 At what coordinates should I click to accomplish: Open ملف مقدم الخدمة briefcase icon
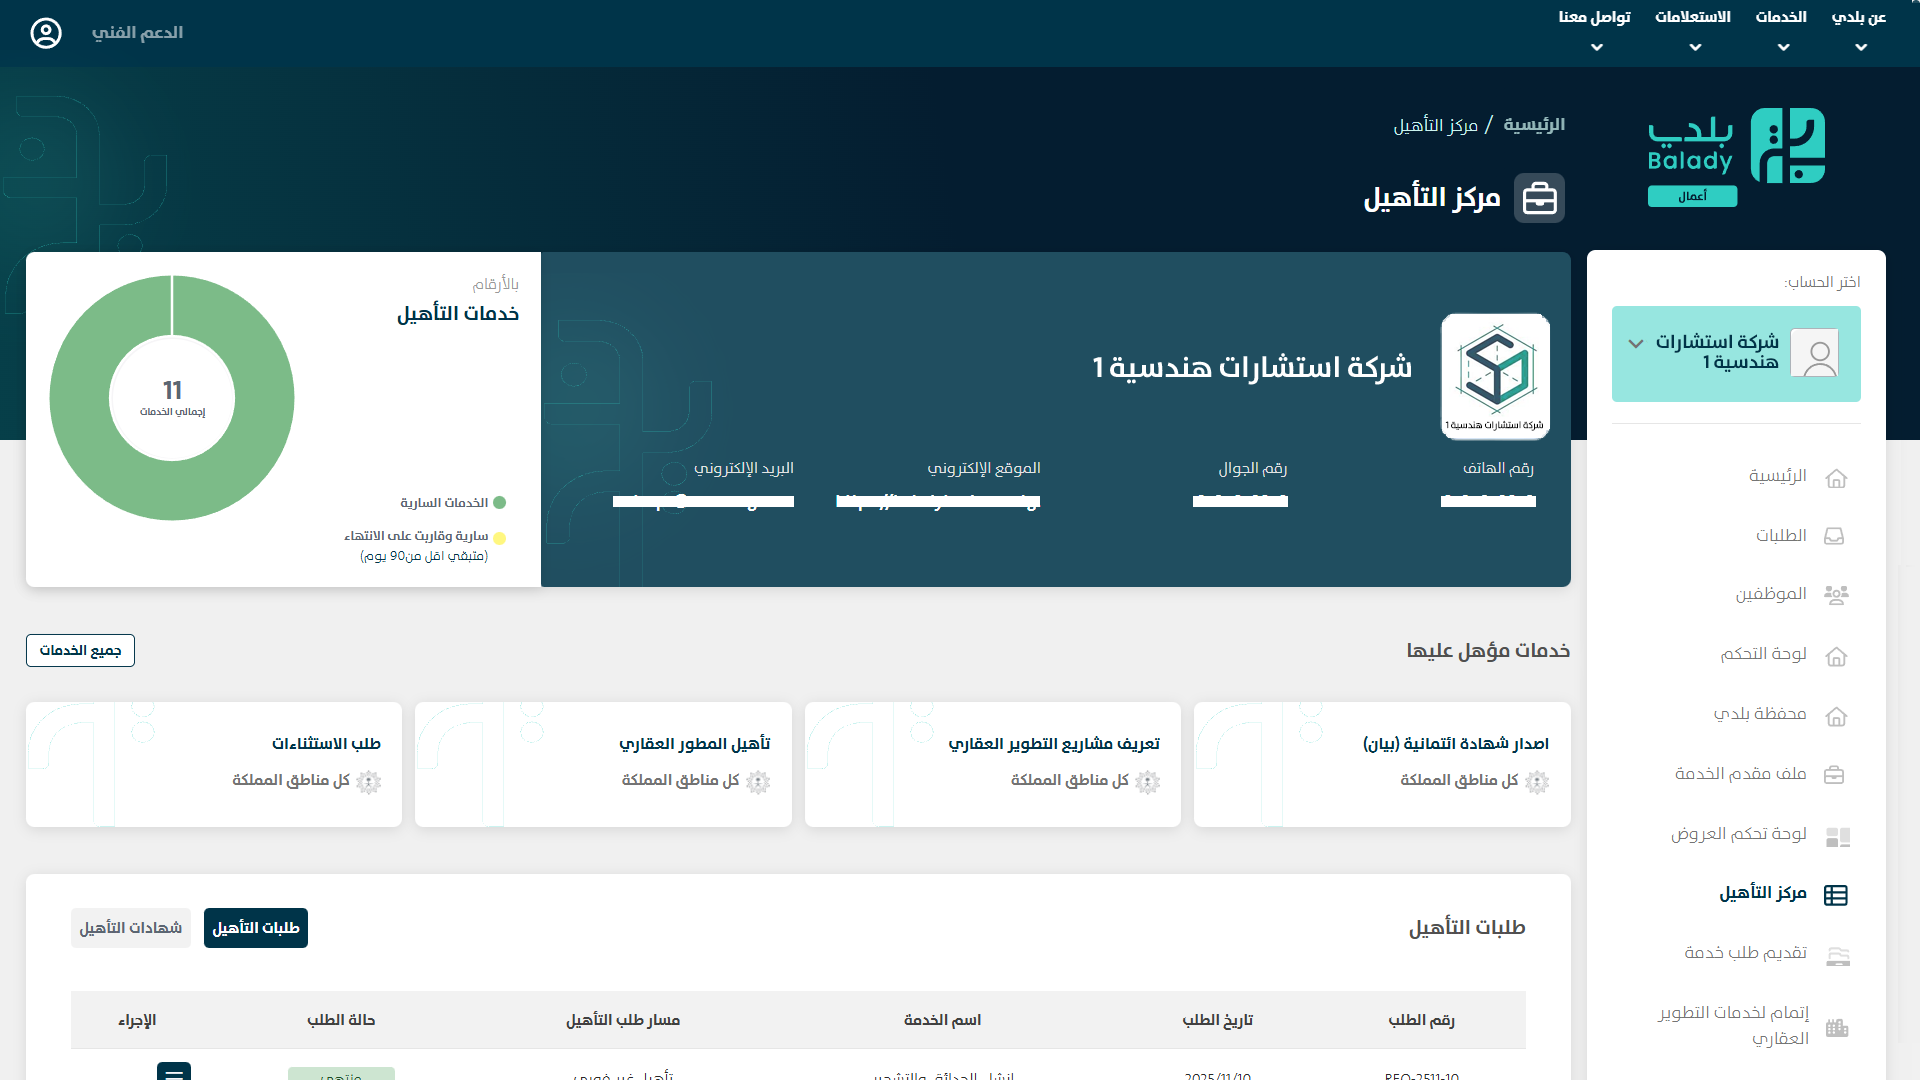1834,775
